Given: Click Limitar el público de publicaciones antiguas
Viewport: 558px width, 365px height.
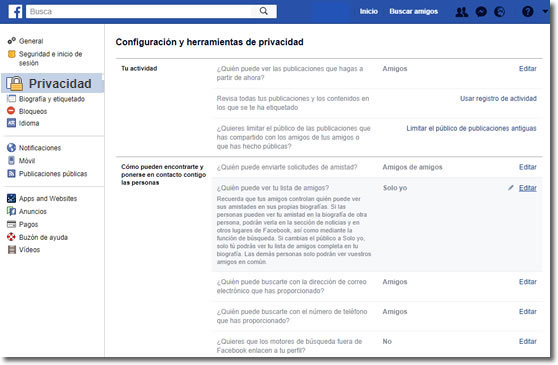Looking at the screenshot, I should (x=471, y=128).
